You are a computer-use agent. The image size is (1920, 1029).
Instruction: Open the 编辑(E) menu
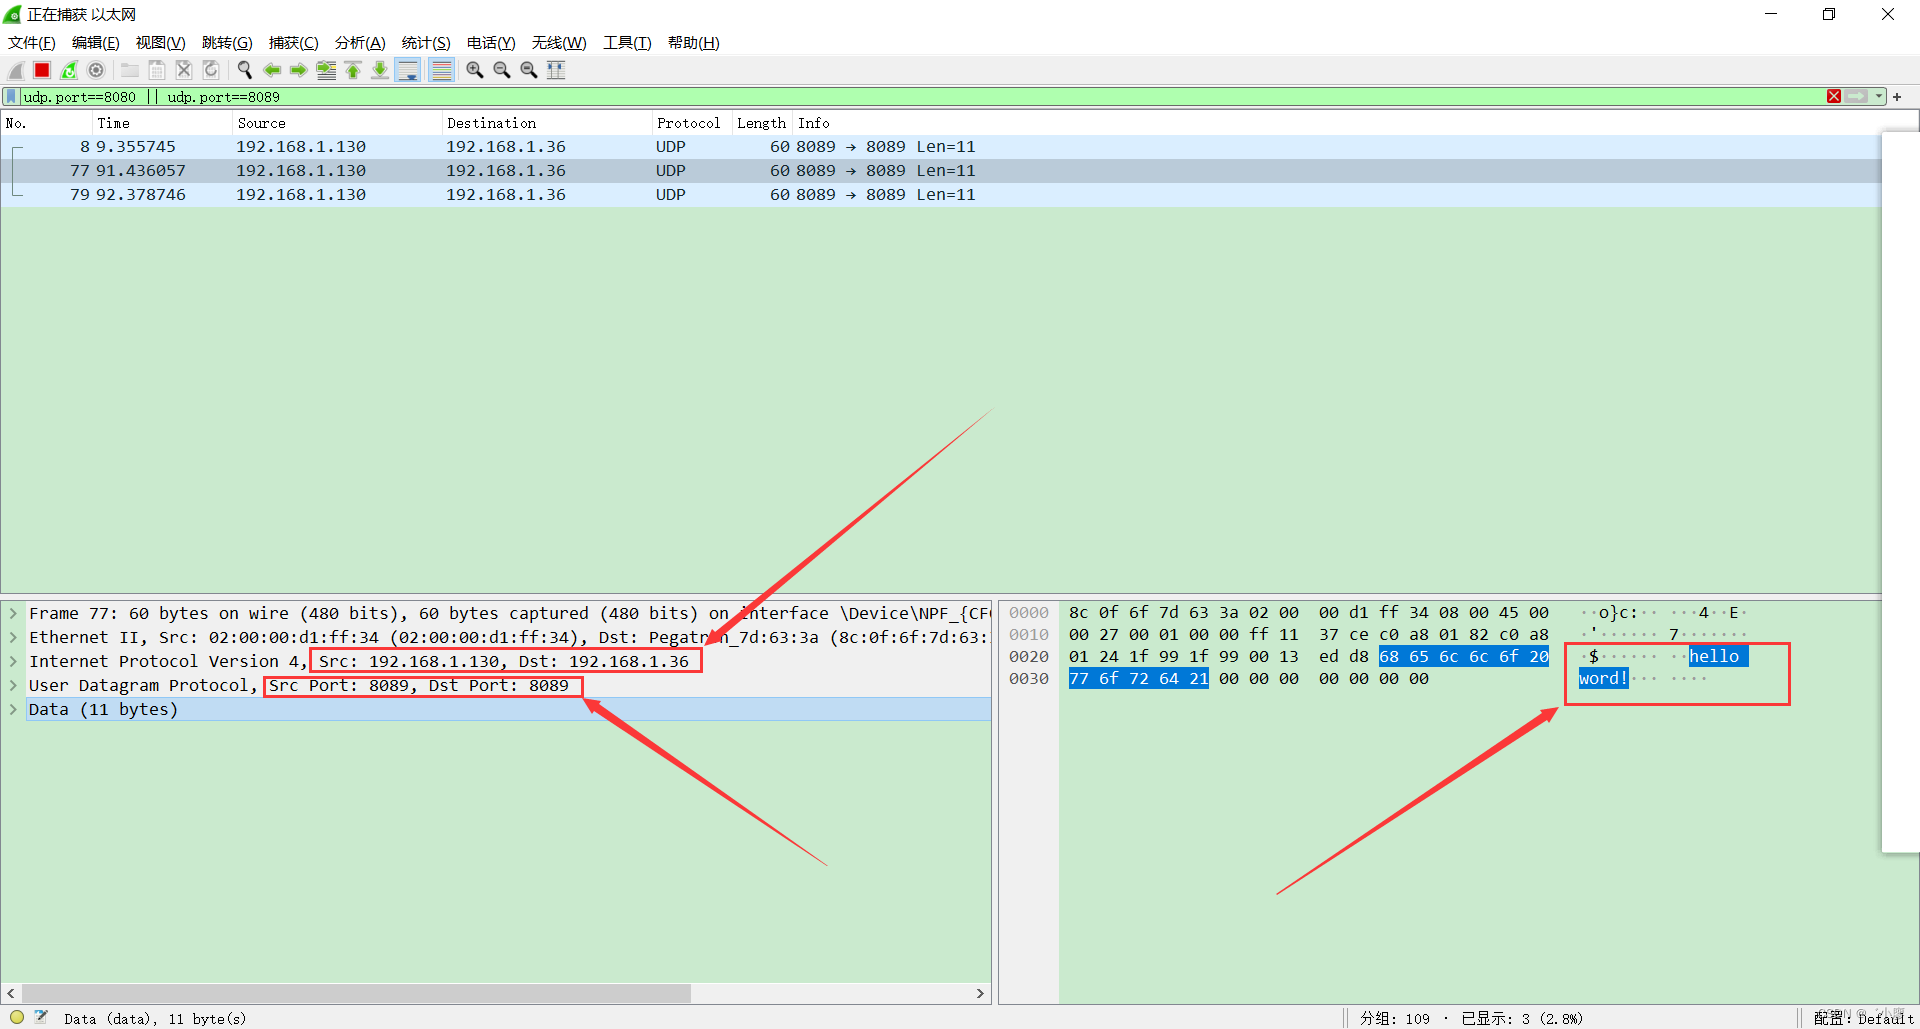click(x=96, y=43)
